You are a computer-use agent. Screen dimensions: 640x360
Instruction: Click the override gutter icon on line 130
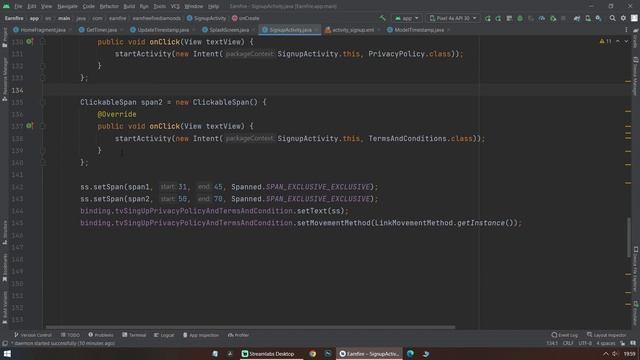click(x=29, y=42)
